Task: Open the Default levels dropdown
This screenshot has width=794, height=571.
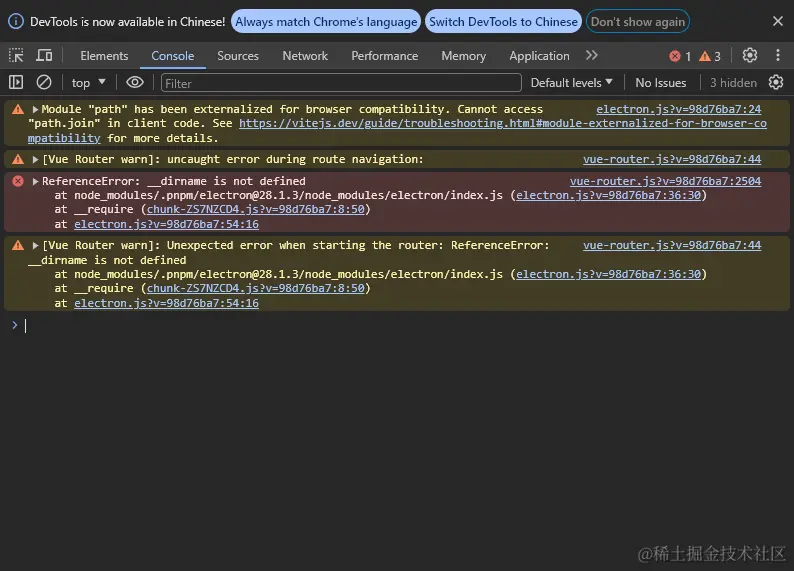Action: 571,83
